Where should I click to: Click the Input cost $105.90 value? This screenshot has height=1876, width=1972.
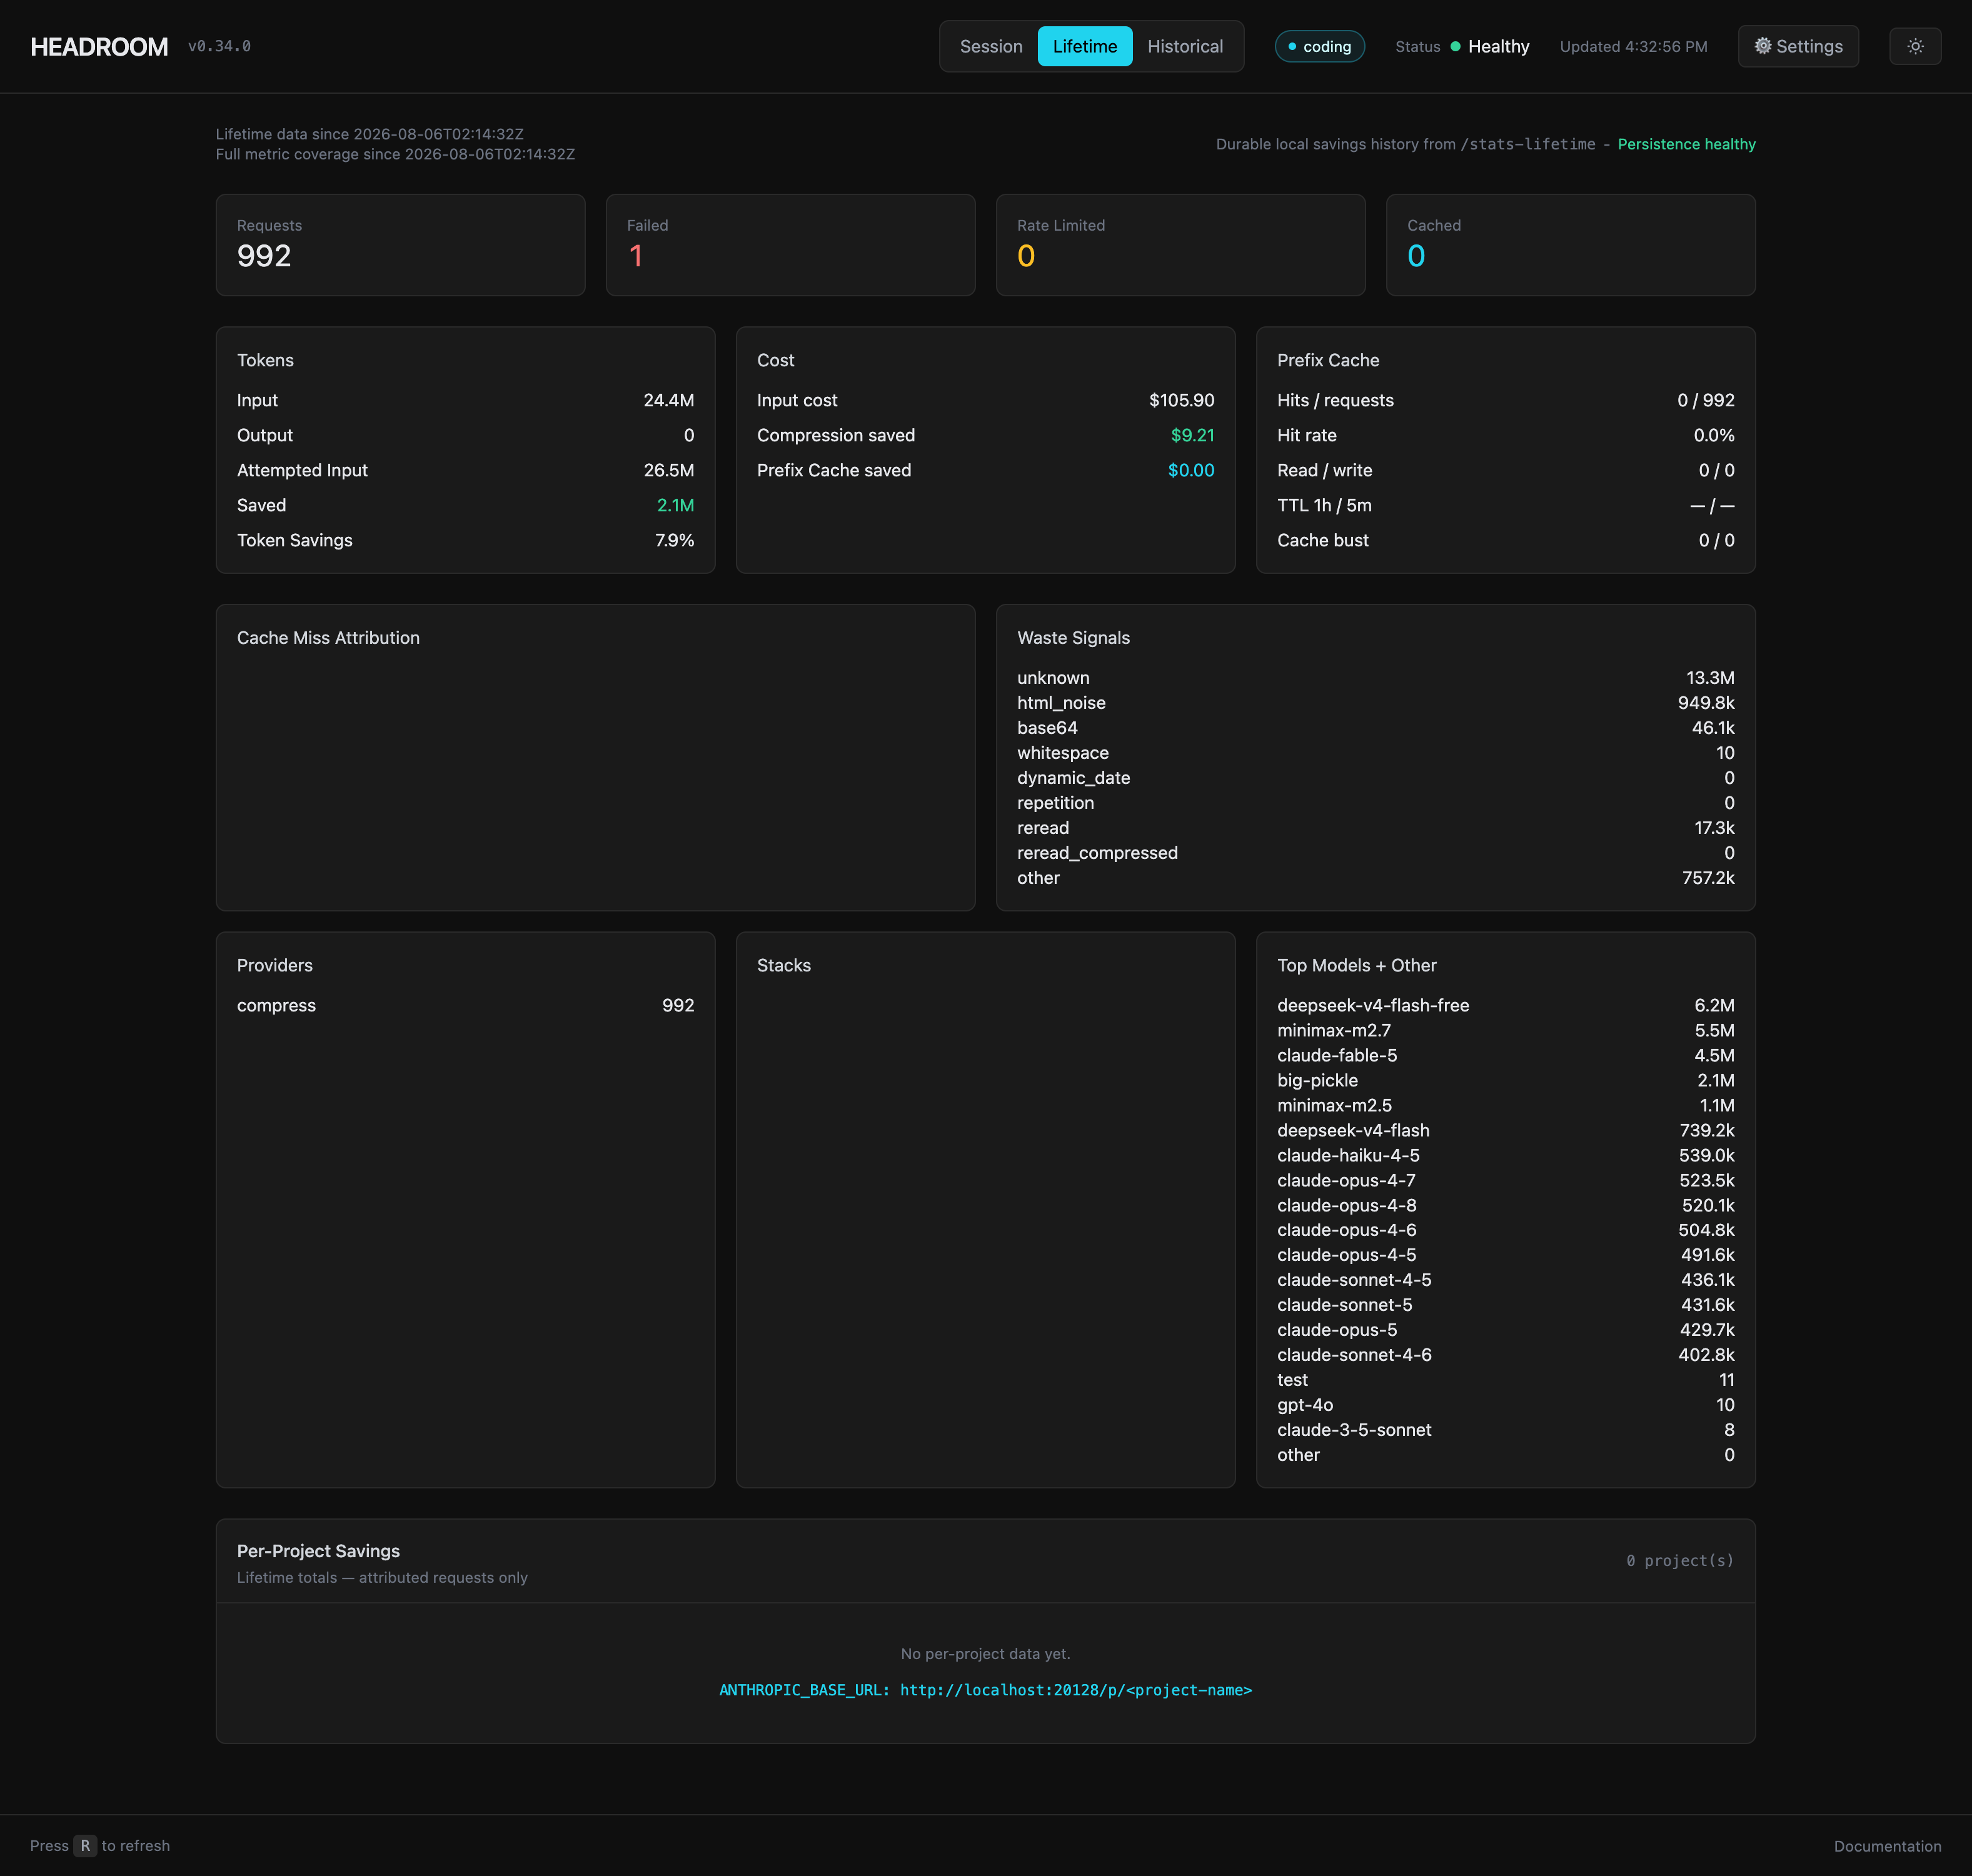pyautogui.click(x=1181, y=400)
